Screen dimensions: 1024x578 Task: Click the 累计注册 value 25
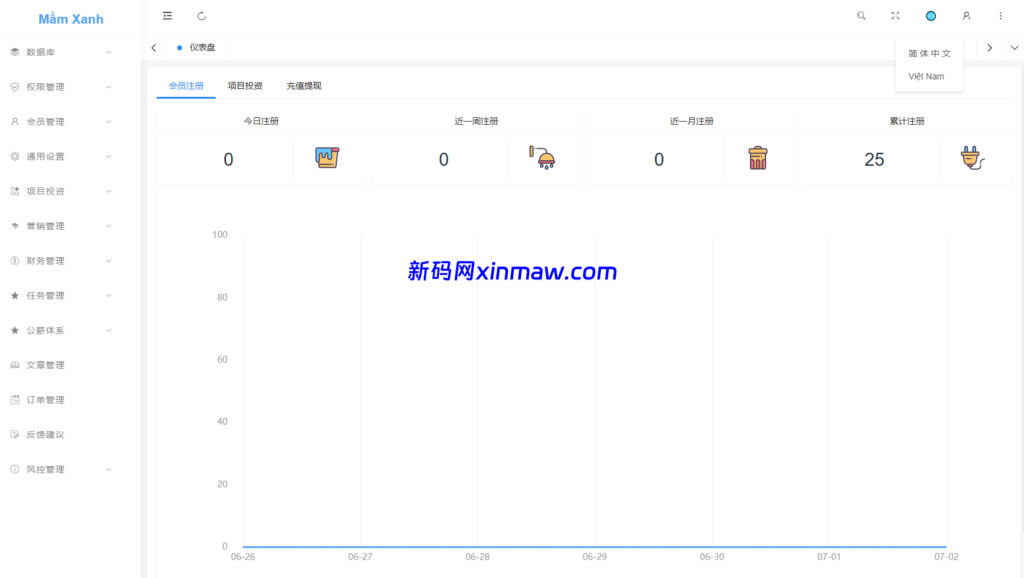(x=874, y=159)
